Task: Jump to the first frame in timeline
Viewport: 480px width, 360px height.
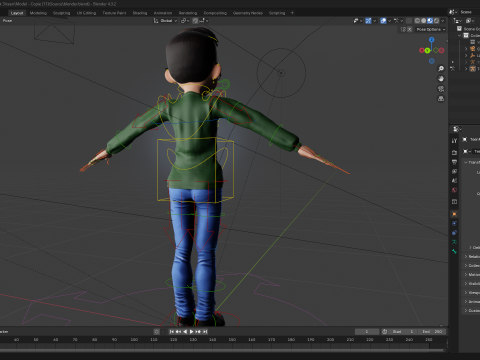Action: tap(172, 332)
